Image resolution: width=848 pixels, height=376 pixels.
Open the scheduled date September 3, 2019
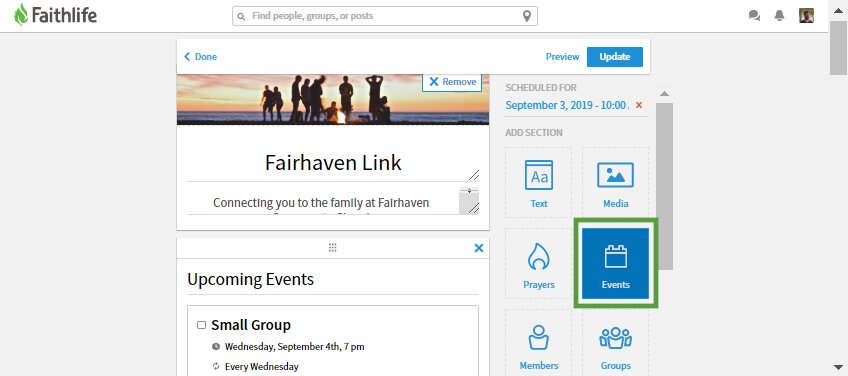[x=566, y=105]
